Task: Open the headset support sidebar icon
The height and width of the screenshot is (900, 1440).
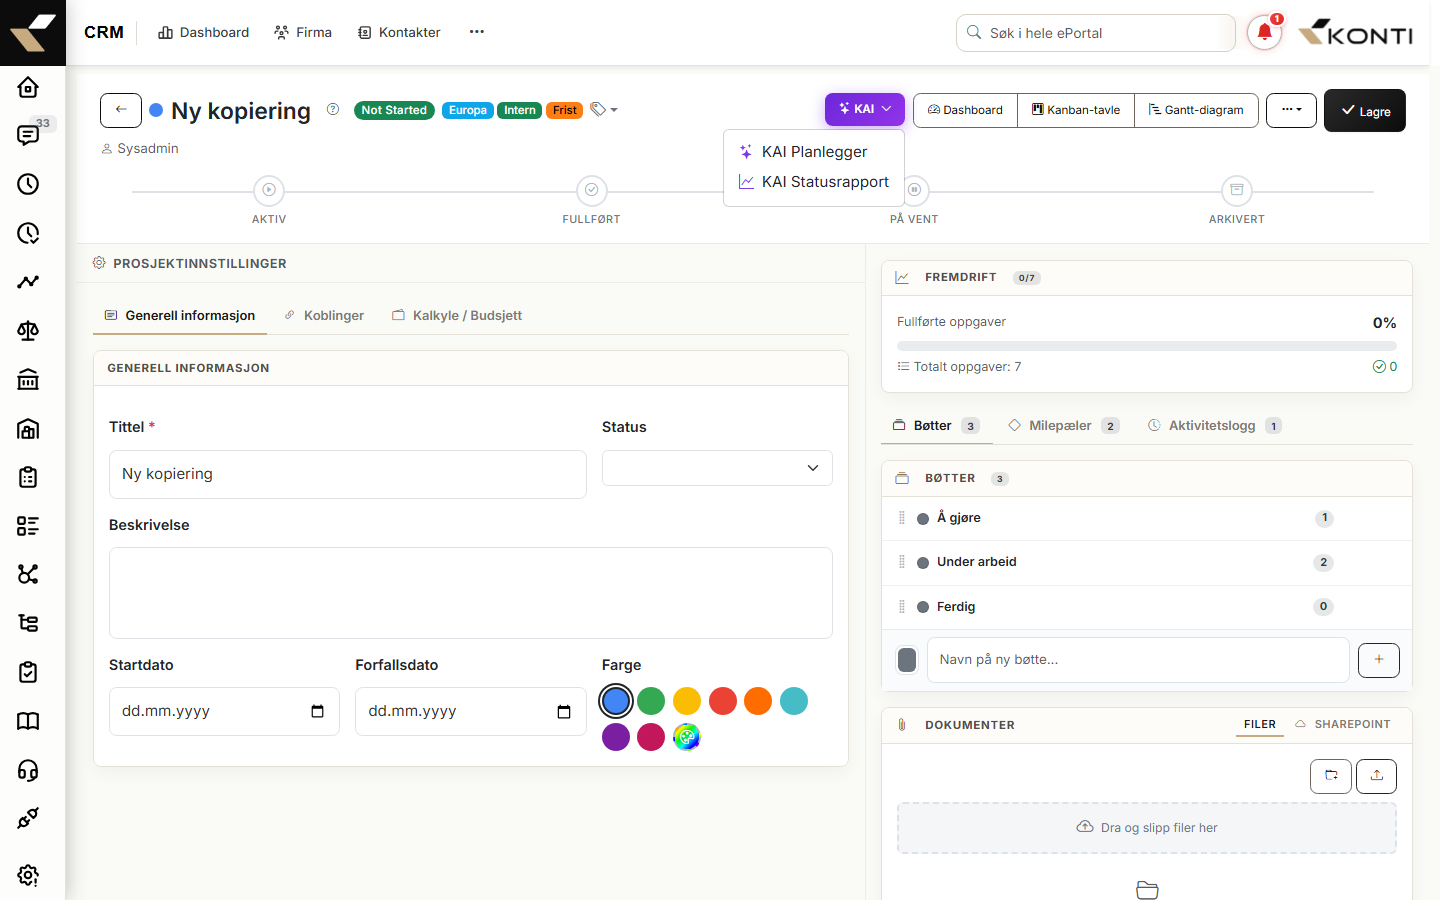Action: coord(28,770)
